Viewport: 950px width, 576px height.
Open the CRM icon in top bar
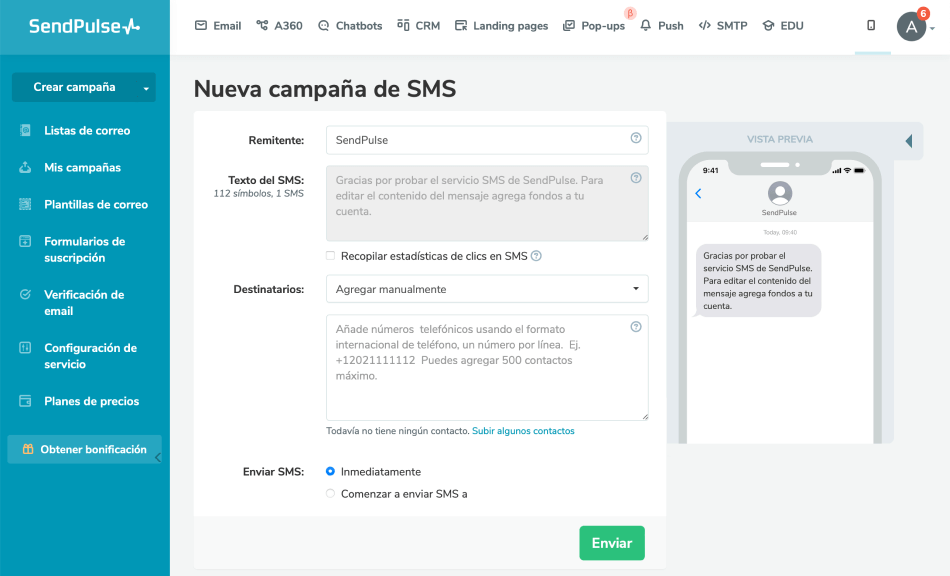pos(403,25)
